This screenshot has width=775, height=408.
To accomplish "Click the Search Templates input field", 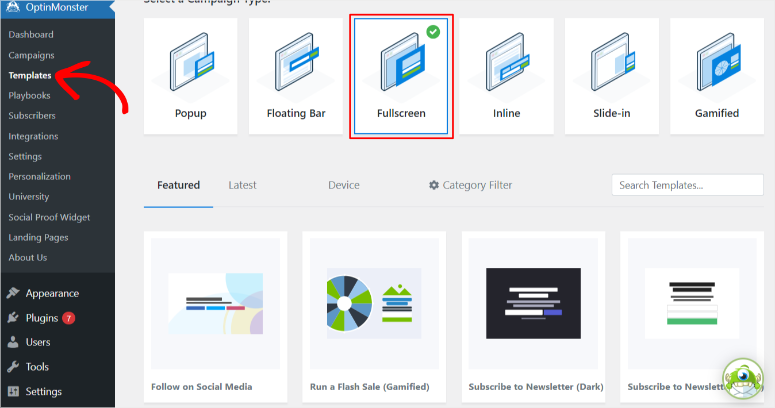I will pos(686,185).
